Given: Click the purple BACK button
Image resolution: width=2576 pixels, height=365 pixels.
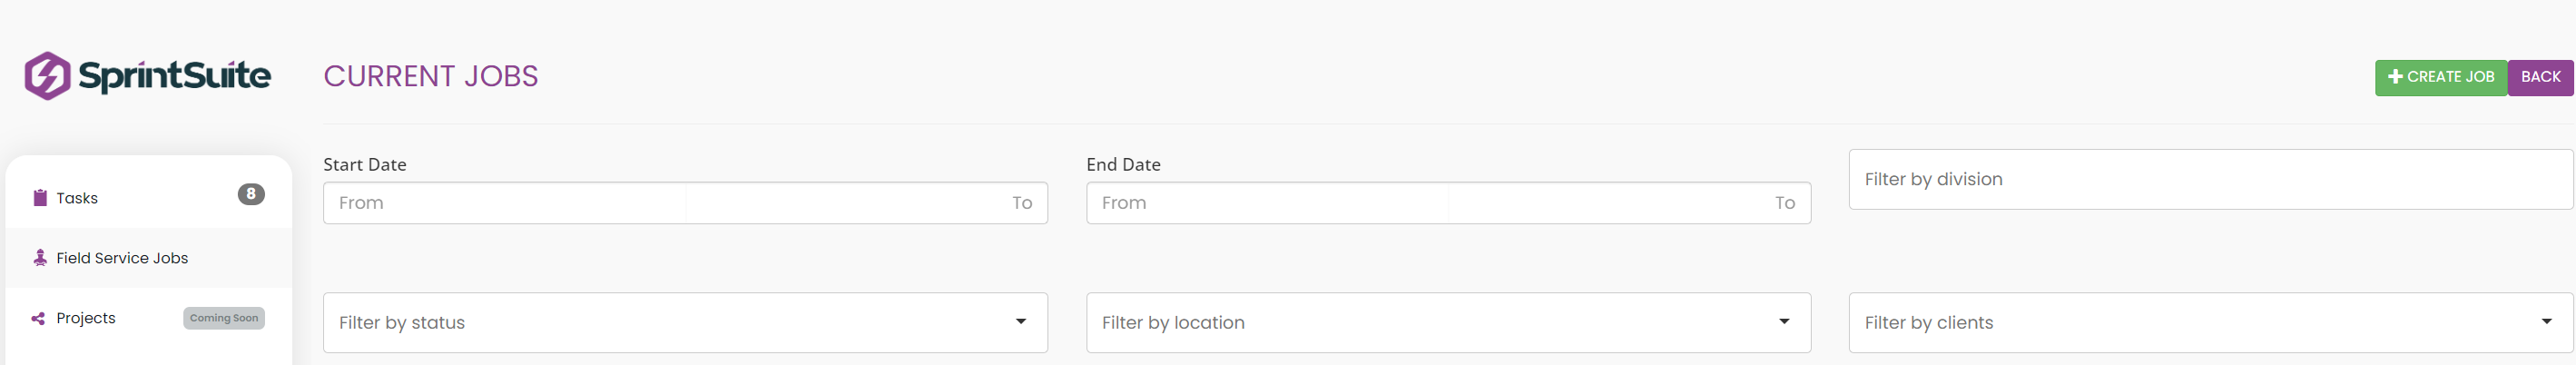Looking at the screenshot, I should click(x=2540, y=77).
